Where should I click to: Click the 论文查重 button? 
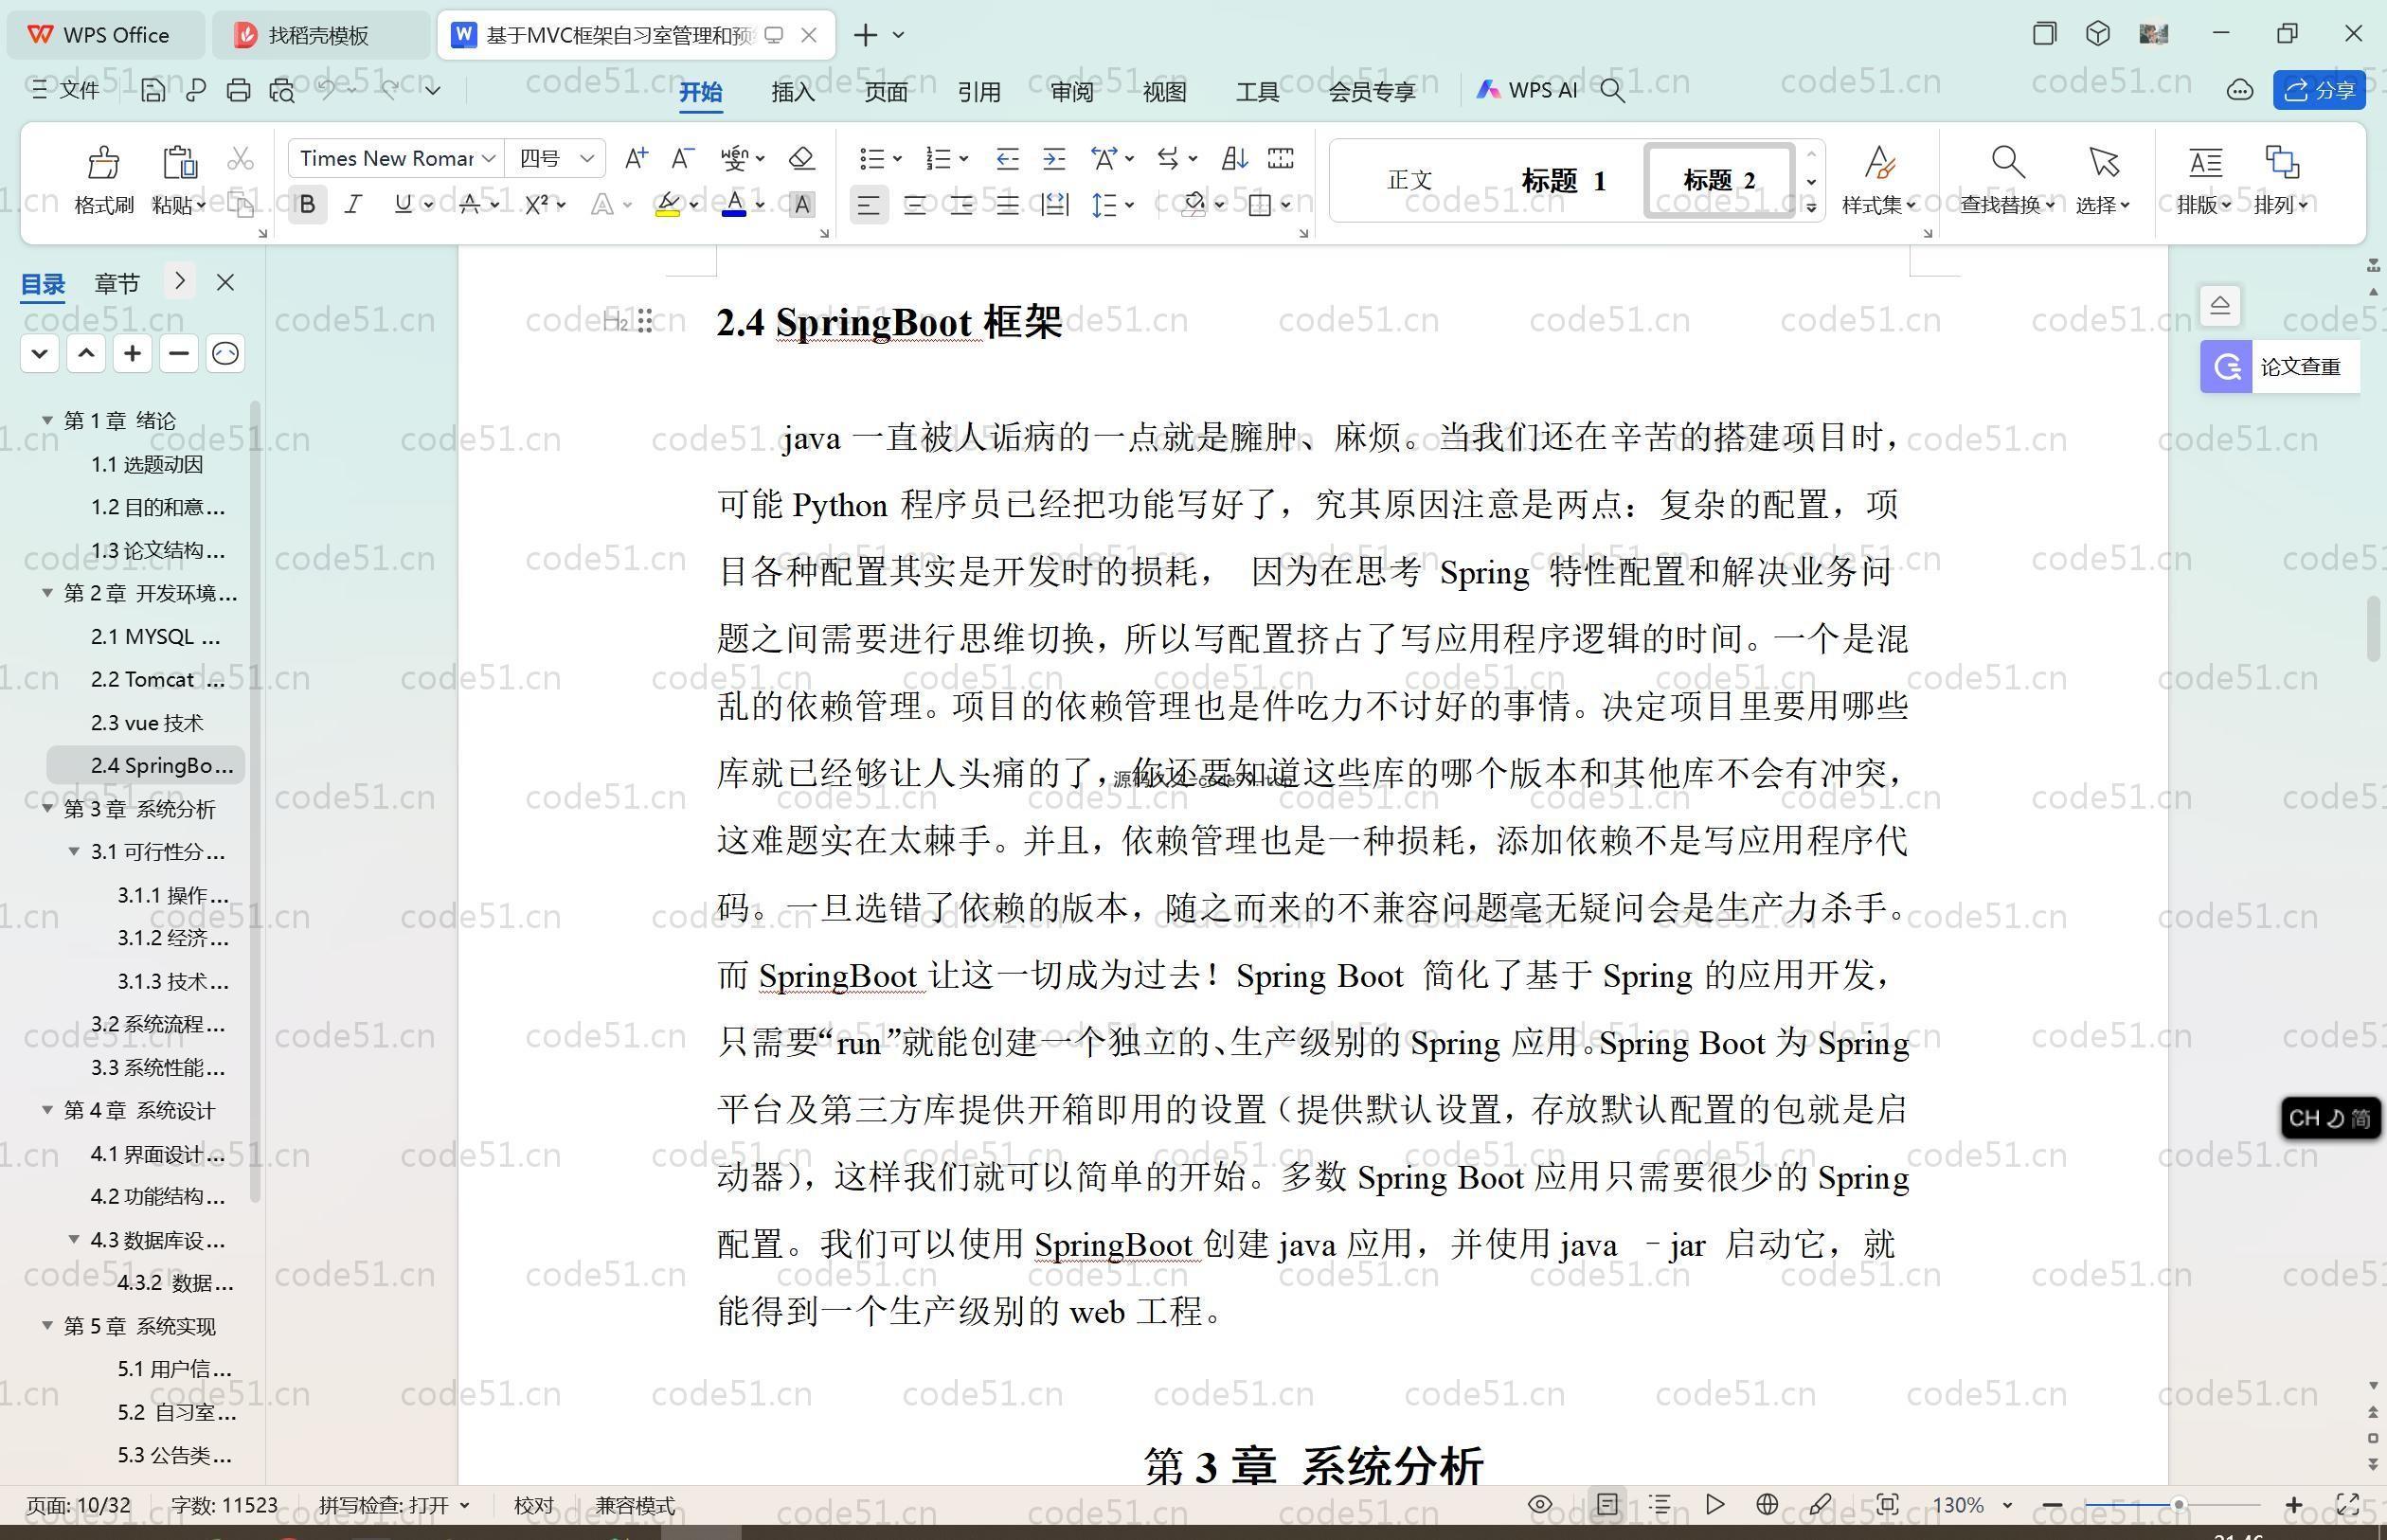click(2280, 367)
